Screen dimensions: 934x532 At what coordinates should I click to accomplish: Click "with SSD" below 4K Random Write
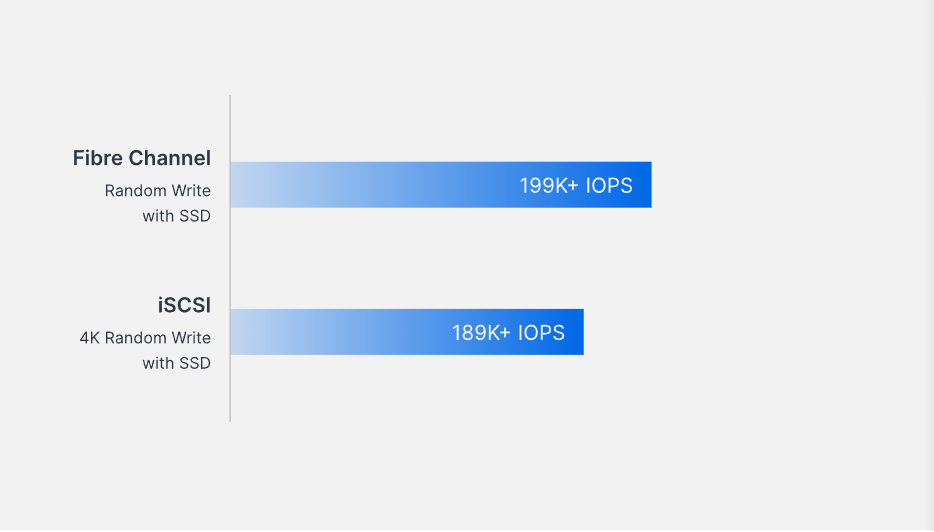(x=176, y=363)
